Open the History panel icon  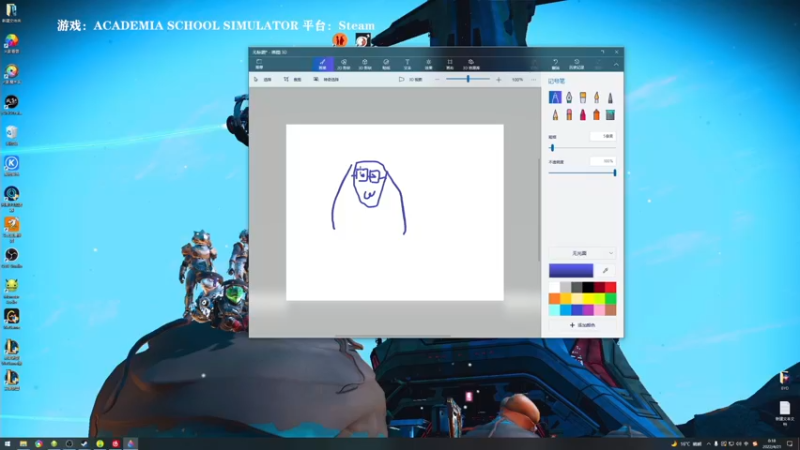(x=577, y=64)
